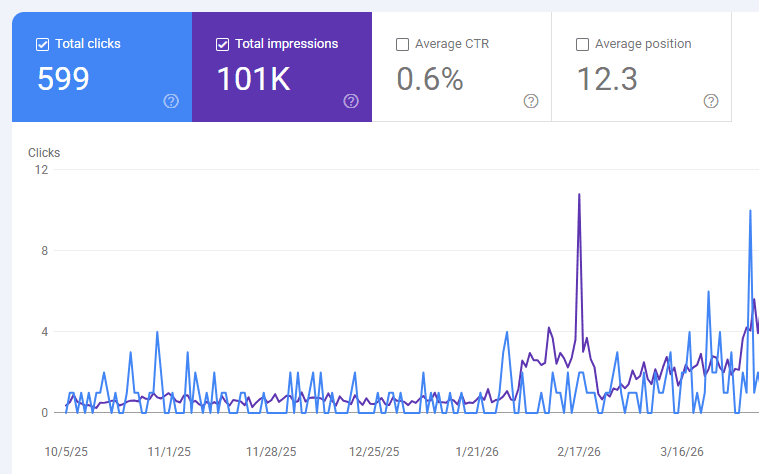Image resolution: width=759 pixels, height=474 pixels.
Task: Click the 12.3 average position value
Action: 607,79
